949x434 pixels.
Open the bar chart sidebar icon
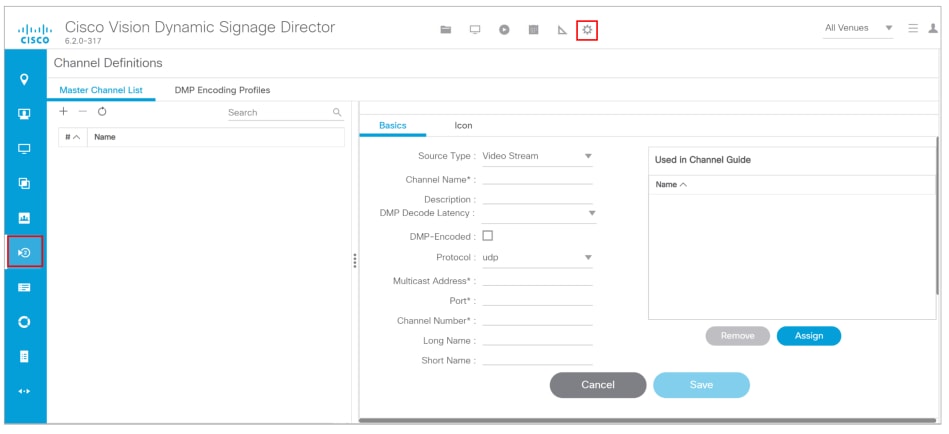24,218
